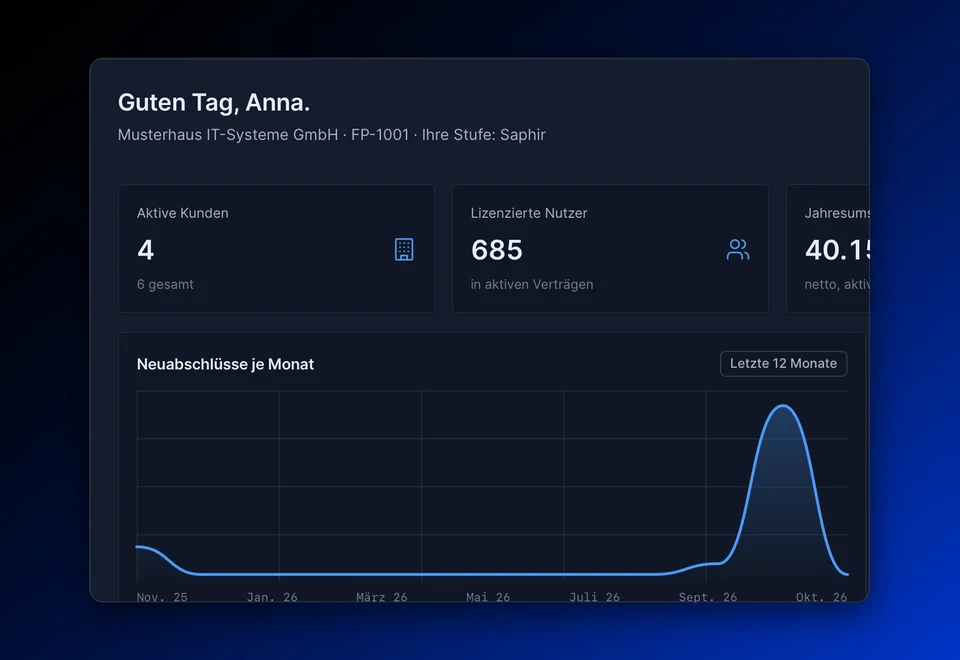Select the 685 licensed users value
This screenshot has height=660, width=960.
[497, 250]
